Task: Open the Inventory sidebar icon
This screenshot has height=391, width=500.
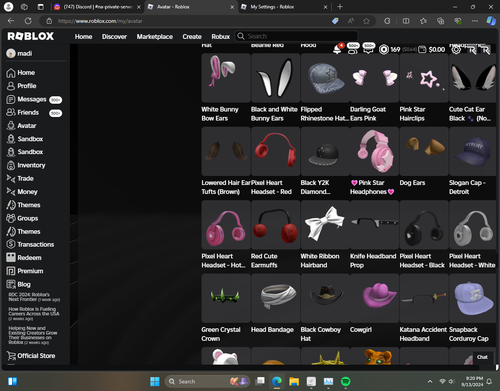Action: (11, 165)
